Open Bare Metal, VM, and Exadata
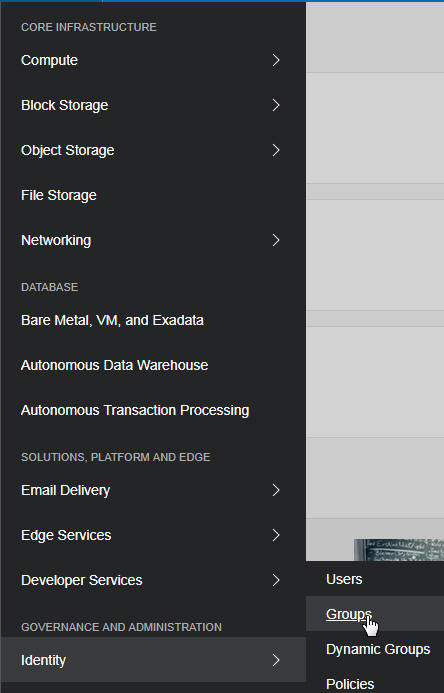The width and height of the screenshot is (444, 693). click(x=112, y=320)
